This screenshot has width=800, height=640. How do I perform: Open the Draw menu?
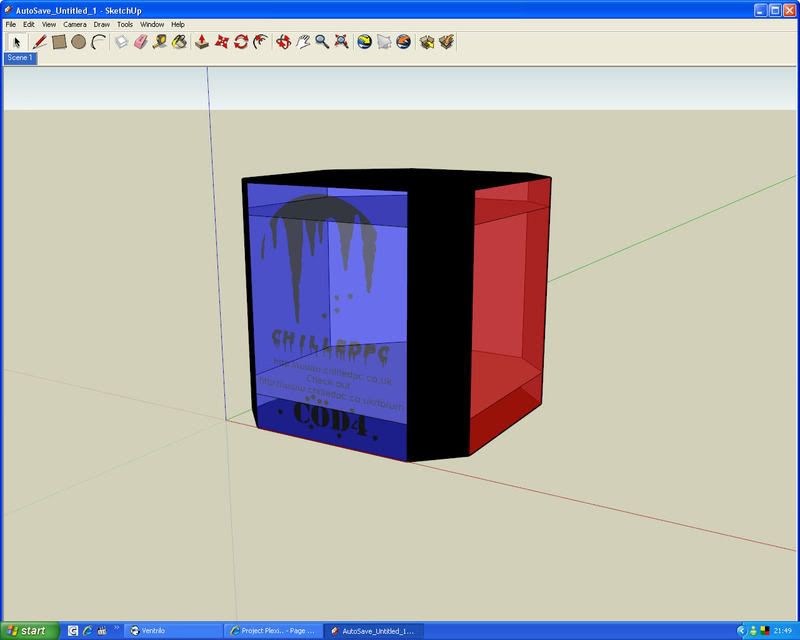[x=101, y=24]
